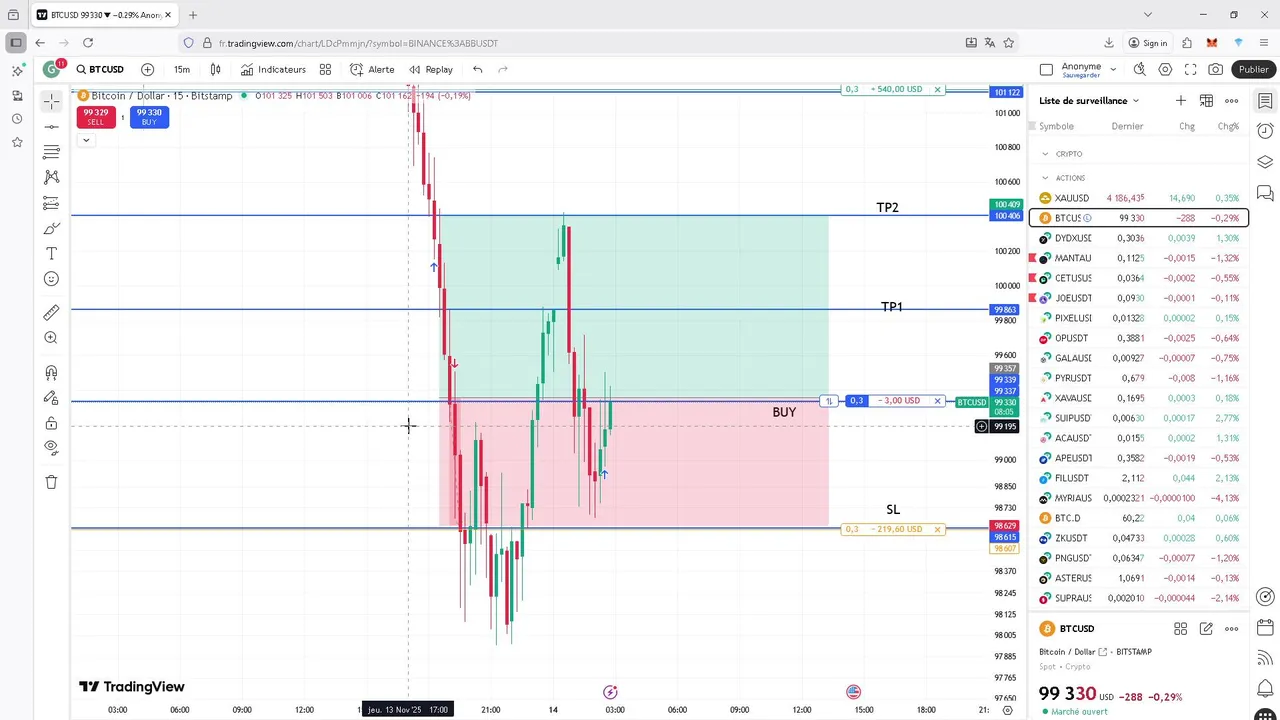Expand the chart legend chevron under the SELL button

(x=86, y=140)
